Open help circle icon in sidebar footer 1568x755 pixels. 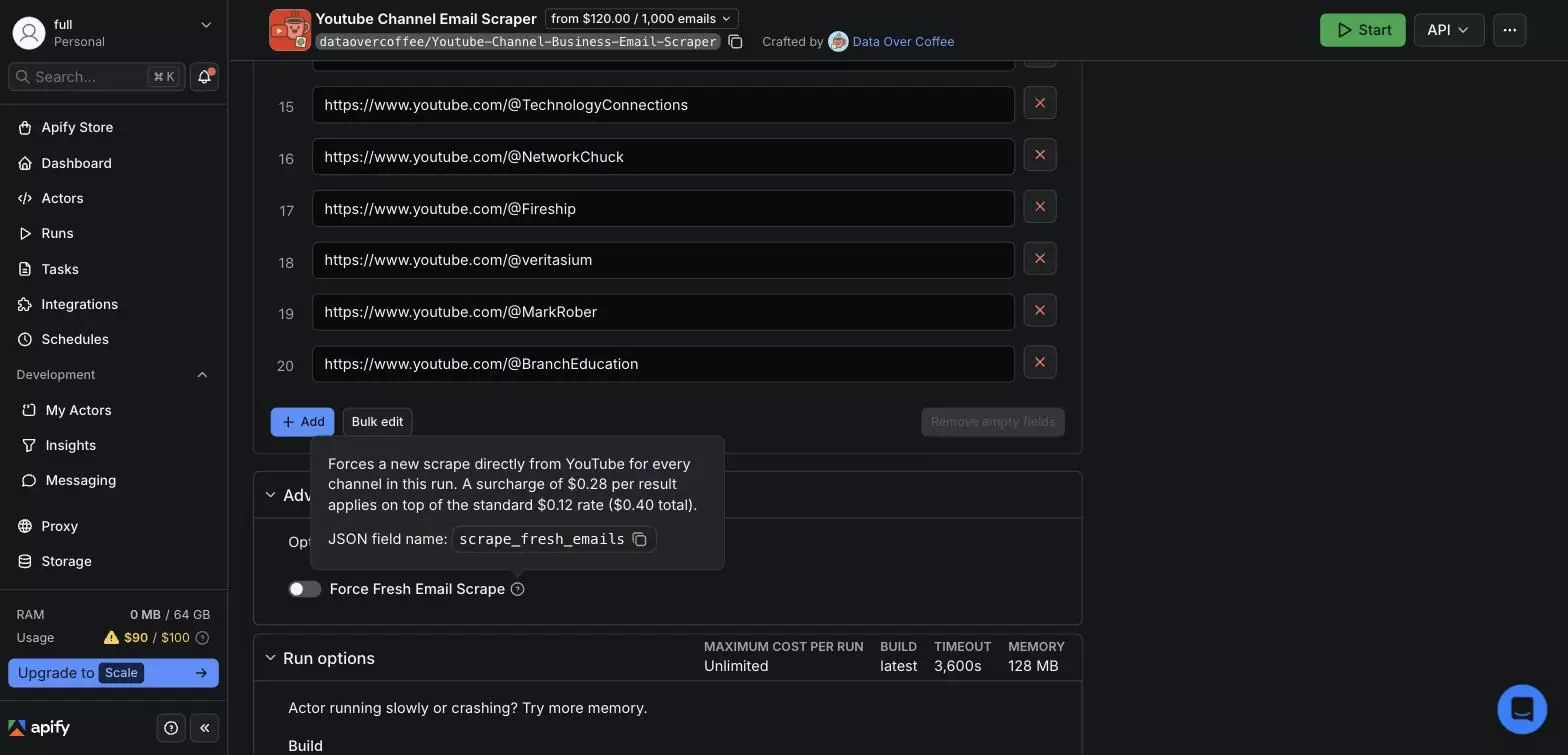pos(171,728)
